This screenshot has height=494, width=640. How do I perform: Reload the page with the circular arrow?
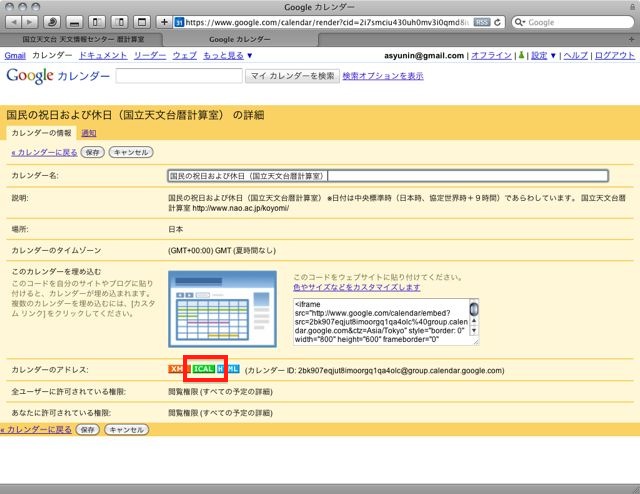498,22
